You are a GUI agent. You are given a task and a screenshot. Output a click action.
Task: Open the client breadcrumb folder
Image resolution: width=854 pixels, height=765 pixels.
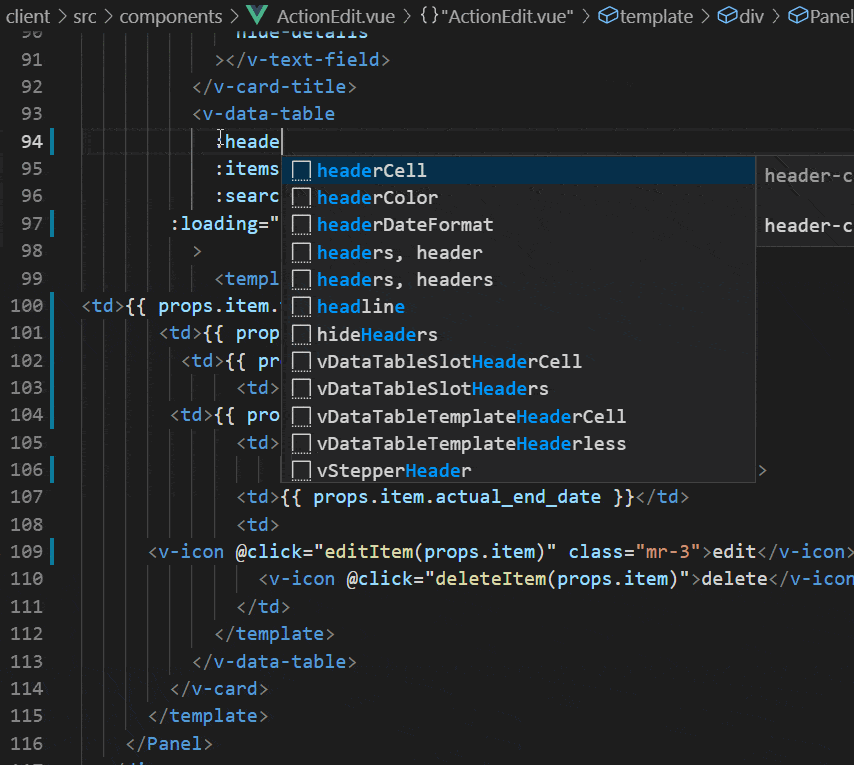click(x=28, y=16)
